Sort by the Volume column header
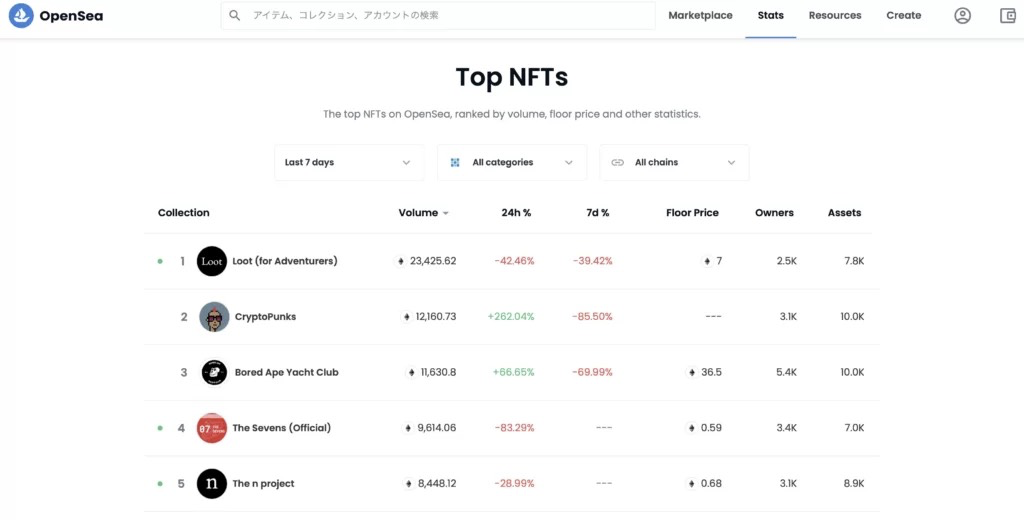1024x520 pixels. coord(423,212)
